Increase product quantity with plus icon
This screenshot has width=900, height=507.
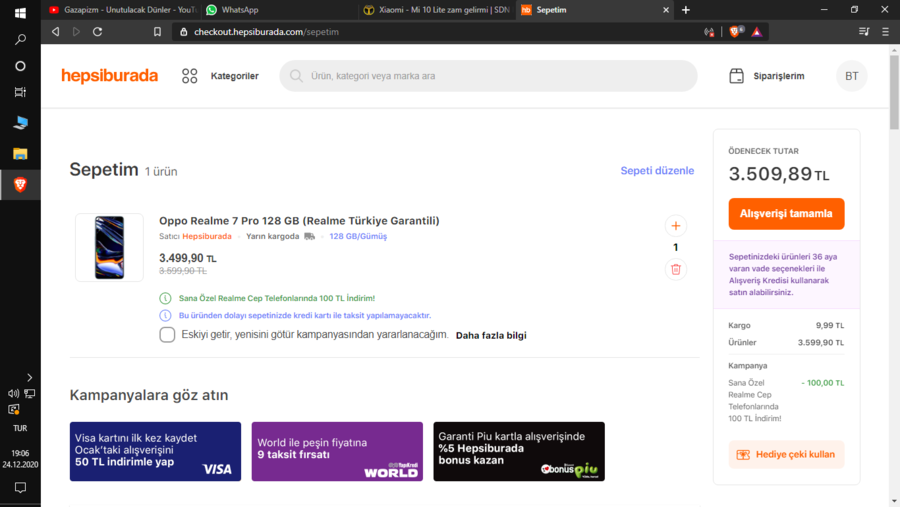pos(676,226)
